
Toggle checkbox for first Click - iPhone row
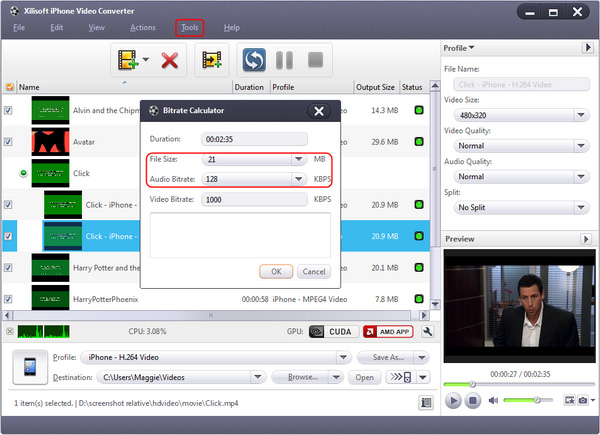click(x=8, y=205)
